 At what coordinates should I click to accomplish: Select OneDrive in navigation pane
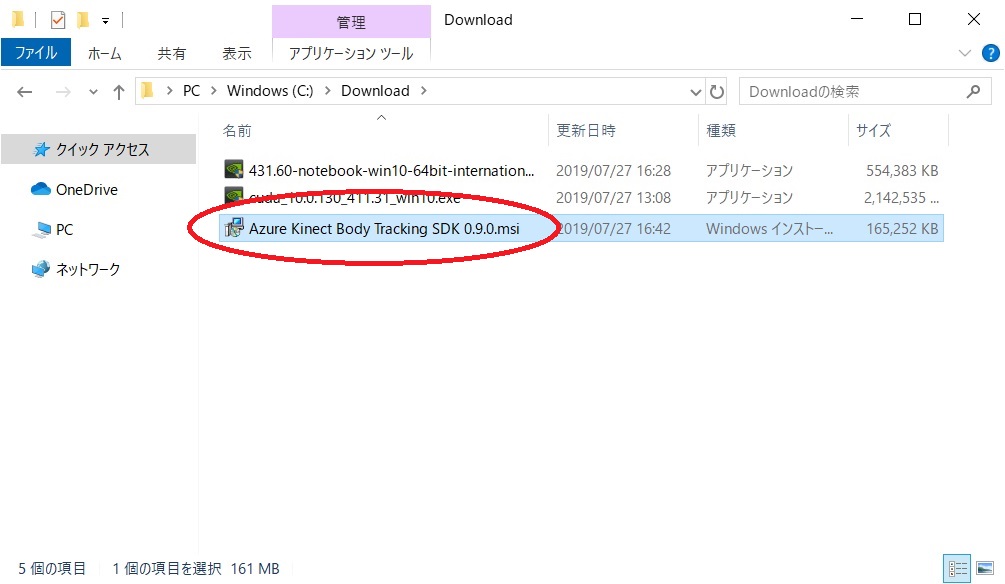tap(87, 190)
